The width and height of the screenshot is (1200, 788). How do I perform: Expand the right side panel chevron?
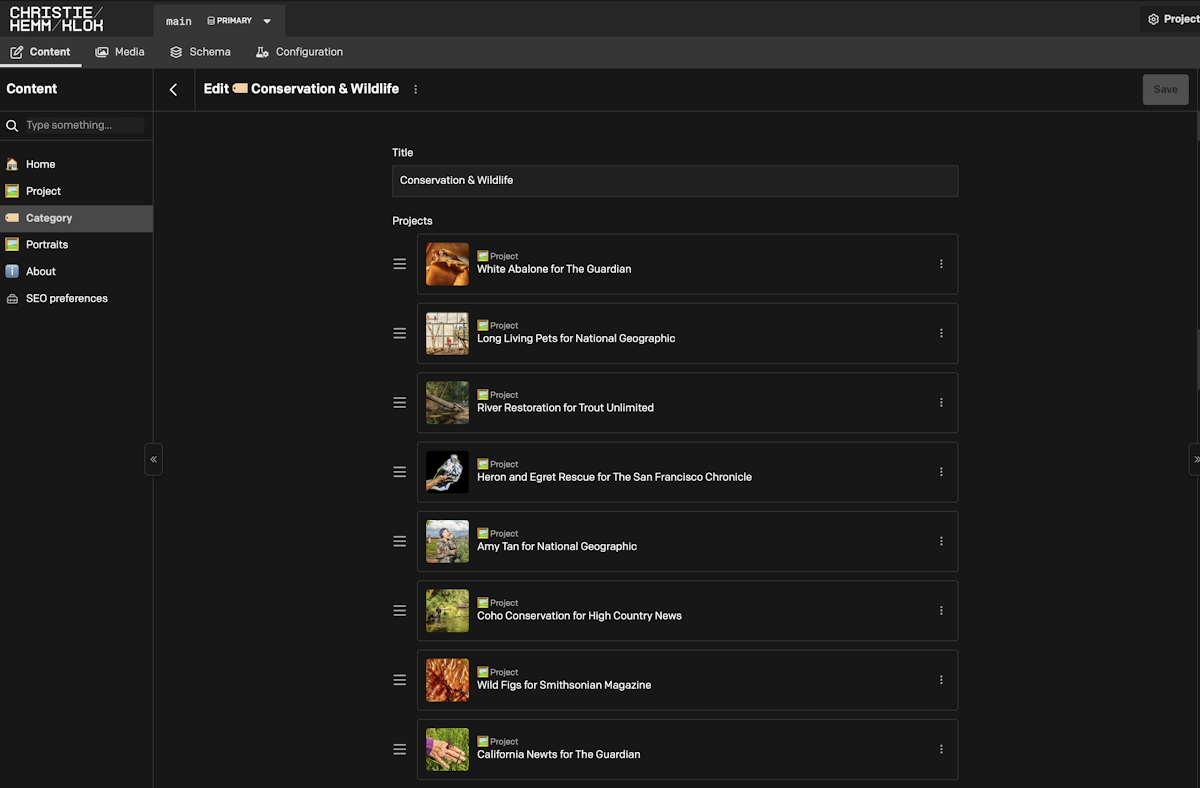(1195, 459)
